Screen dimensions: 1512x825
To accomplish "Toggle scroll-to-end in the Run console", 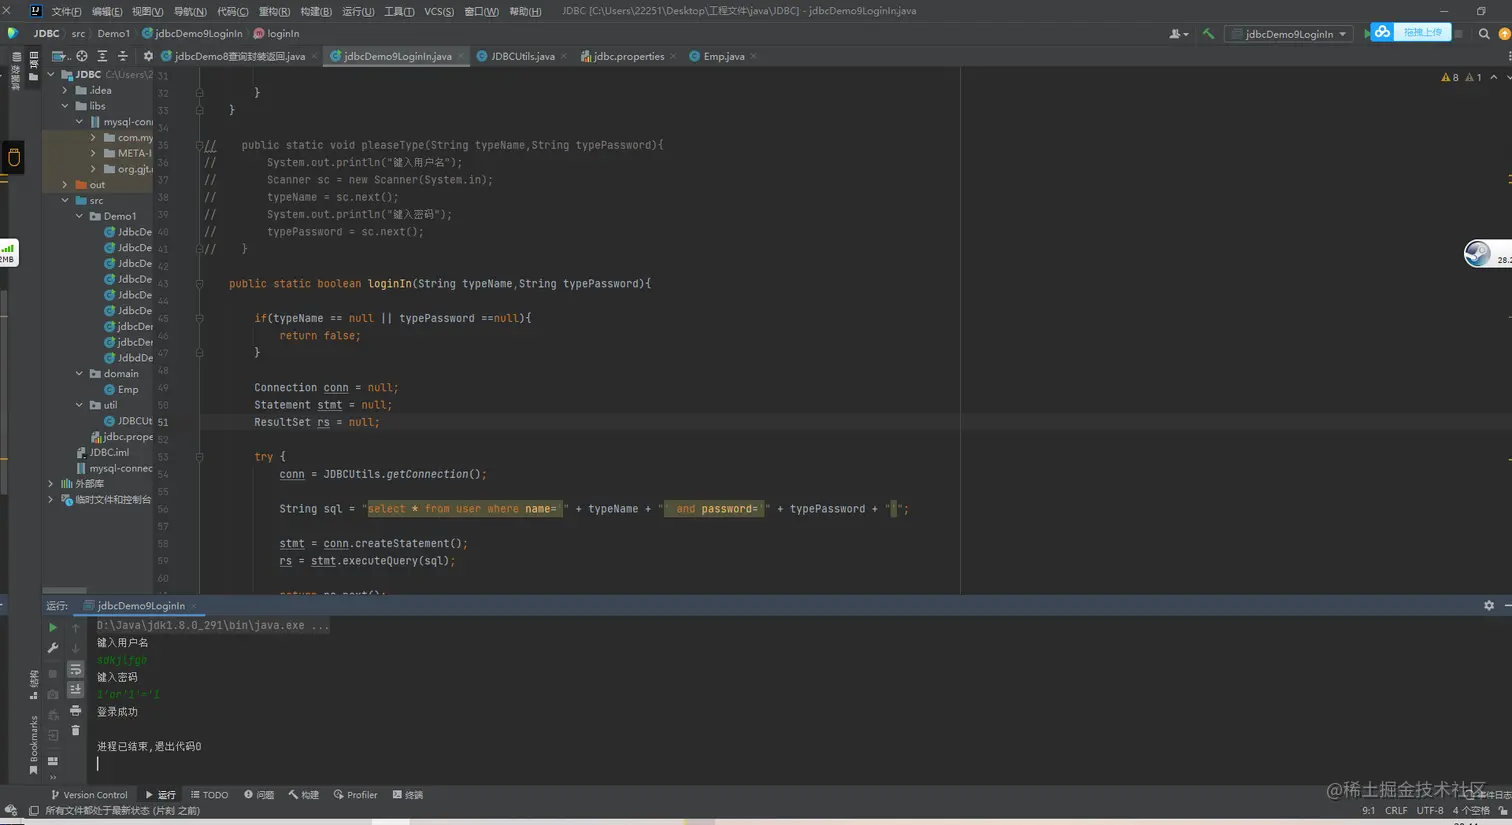I will (x=75, y=690).
